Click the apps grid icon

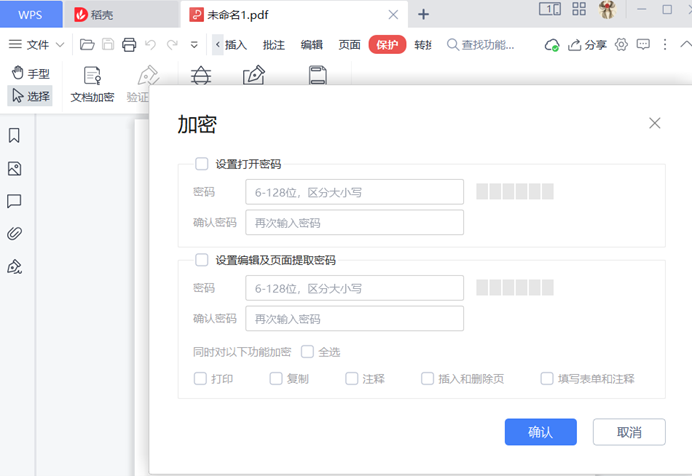click(x=579, y=9)
